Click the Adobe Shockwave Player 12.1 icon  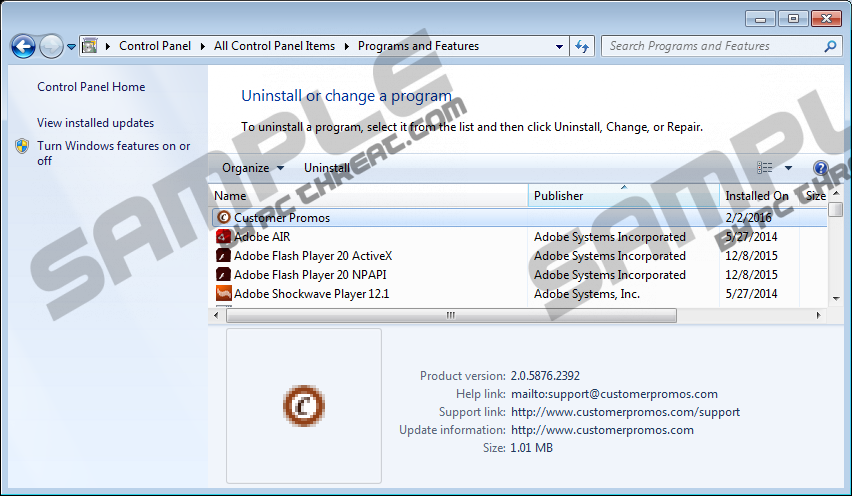224,294
